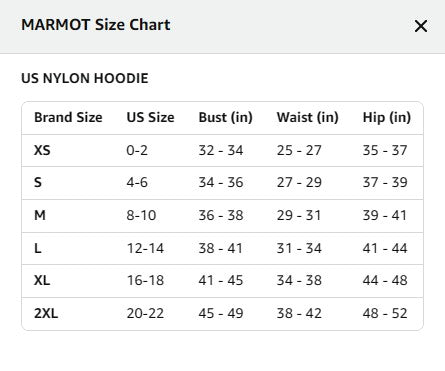Click the bust value 38 - 41
This screenshot has height=371, width=445.
click(x=220, y=248)
